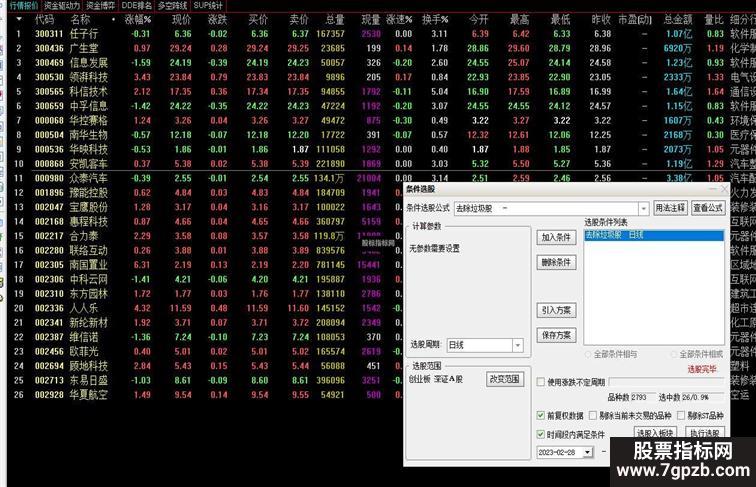Select stock code 000980 众泰汽车
This screenshot has width=756, height=487.
pos(71,178)
